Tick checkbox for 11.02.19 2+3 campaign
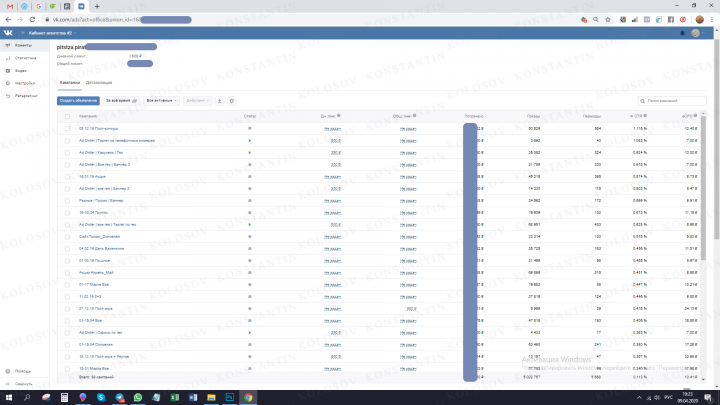Image resolution: width=720 pixels, height=405 pixels. tap(67, 297)
